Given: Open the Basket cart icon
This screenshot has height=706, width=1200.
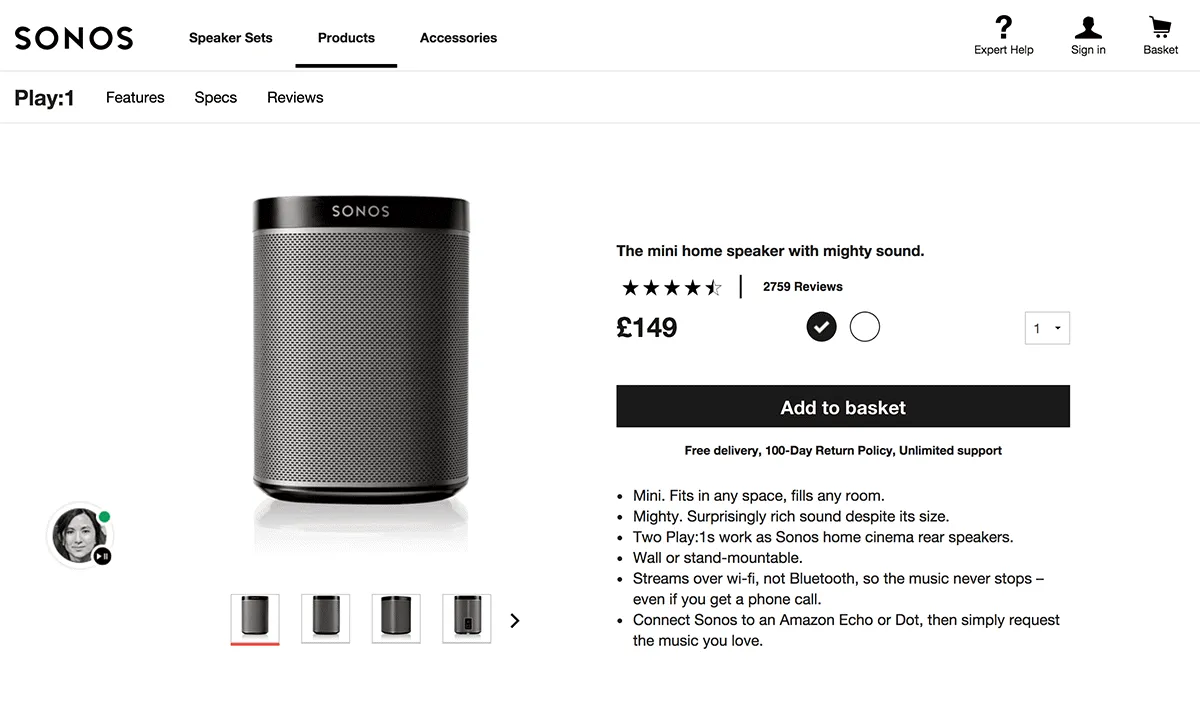Looking at the screenshot, I should [1160, 27].
